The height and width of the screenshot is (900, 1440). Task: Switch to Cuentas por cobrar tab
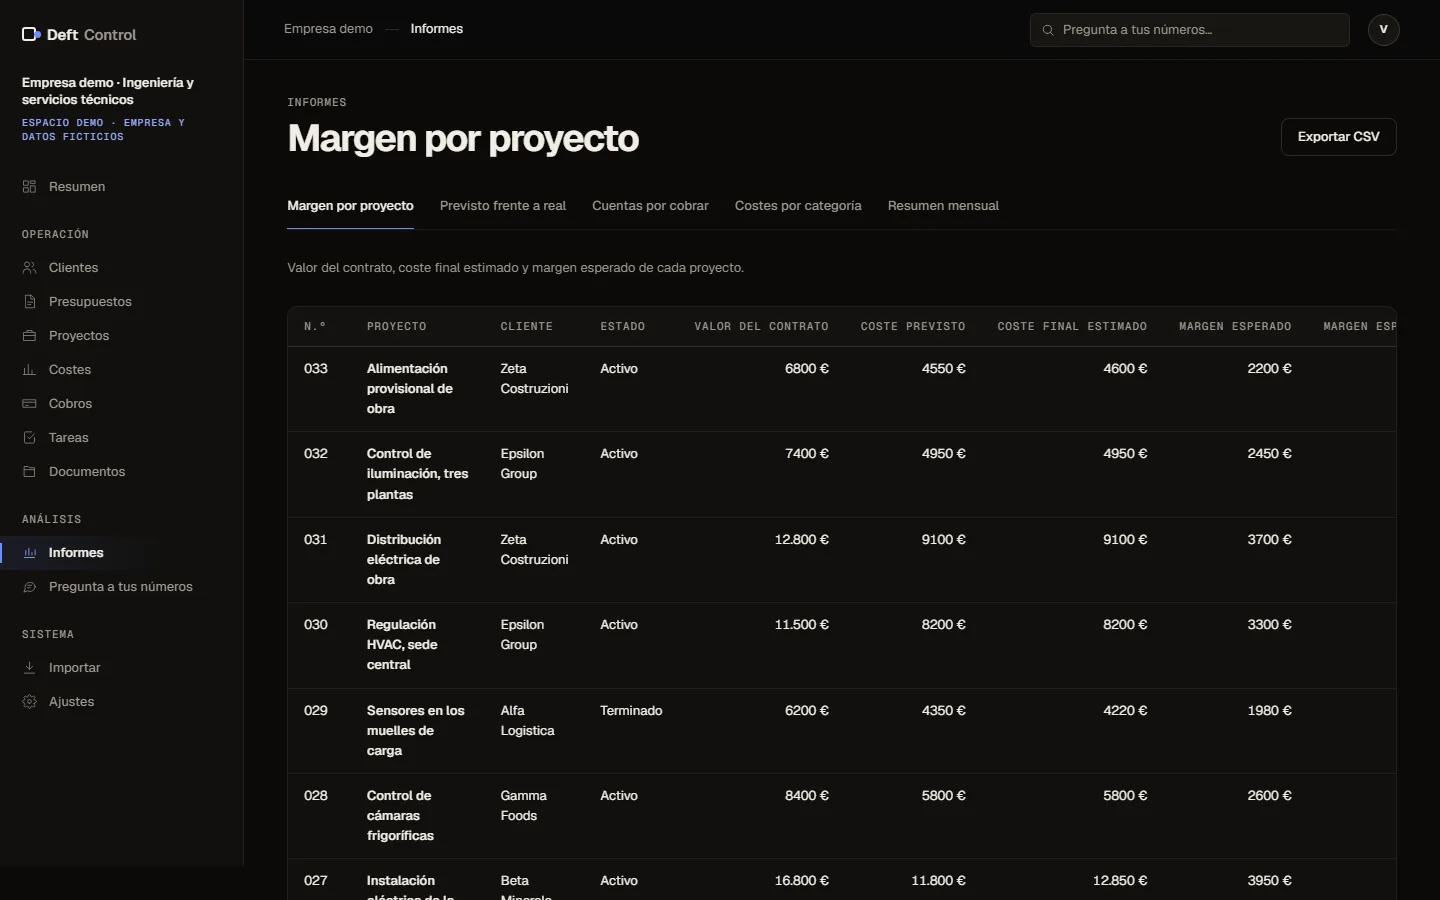(650, 206)
